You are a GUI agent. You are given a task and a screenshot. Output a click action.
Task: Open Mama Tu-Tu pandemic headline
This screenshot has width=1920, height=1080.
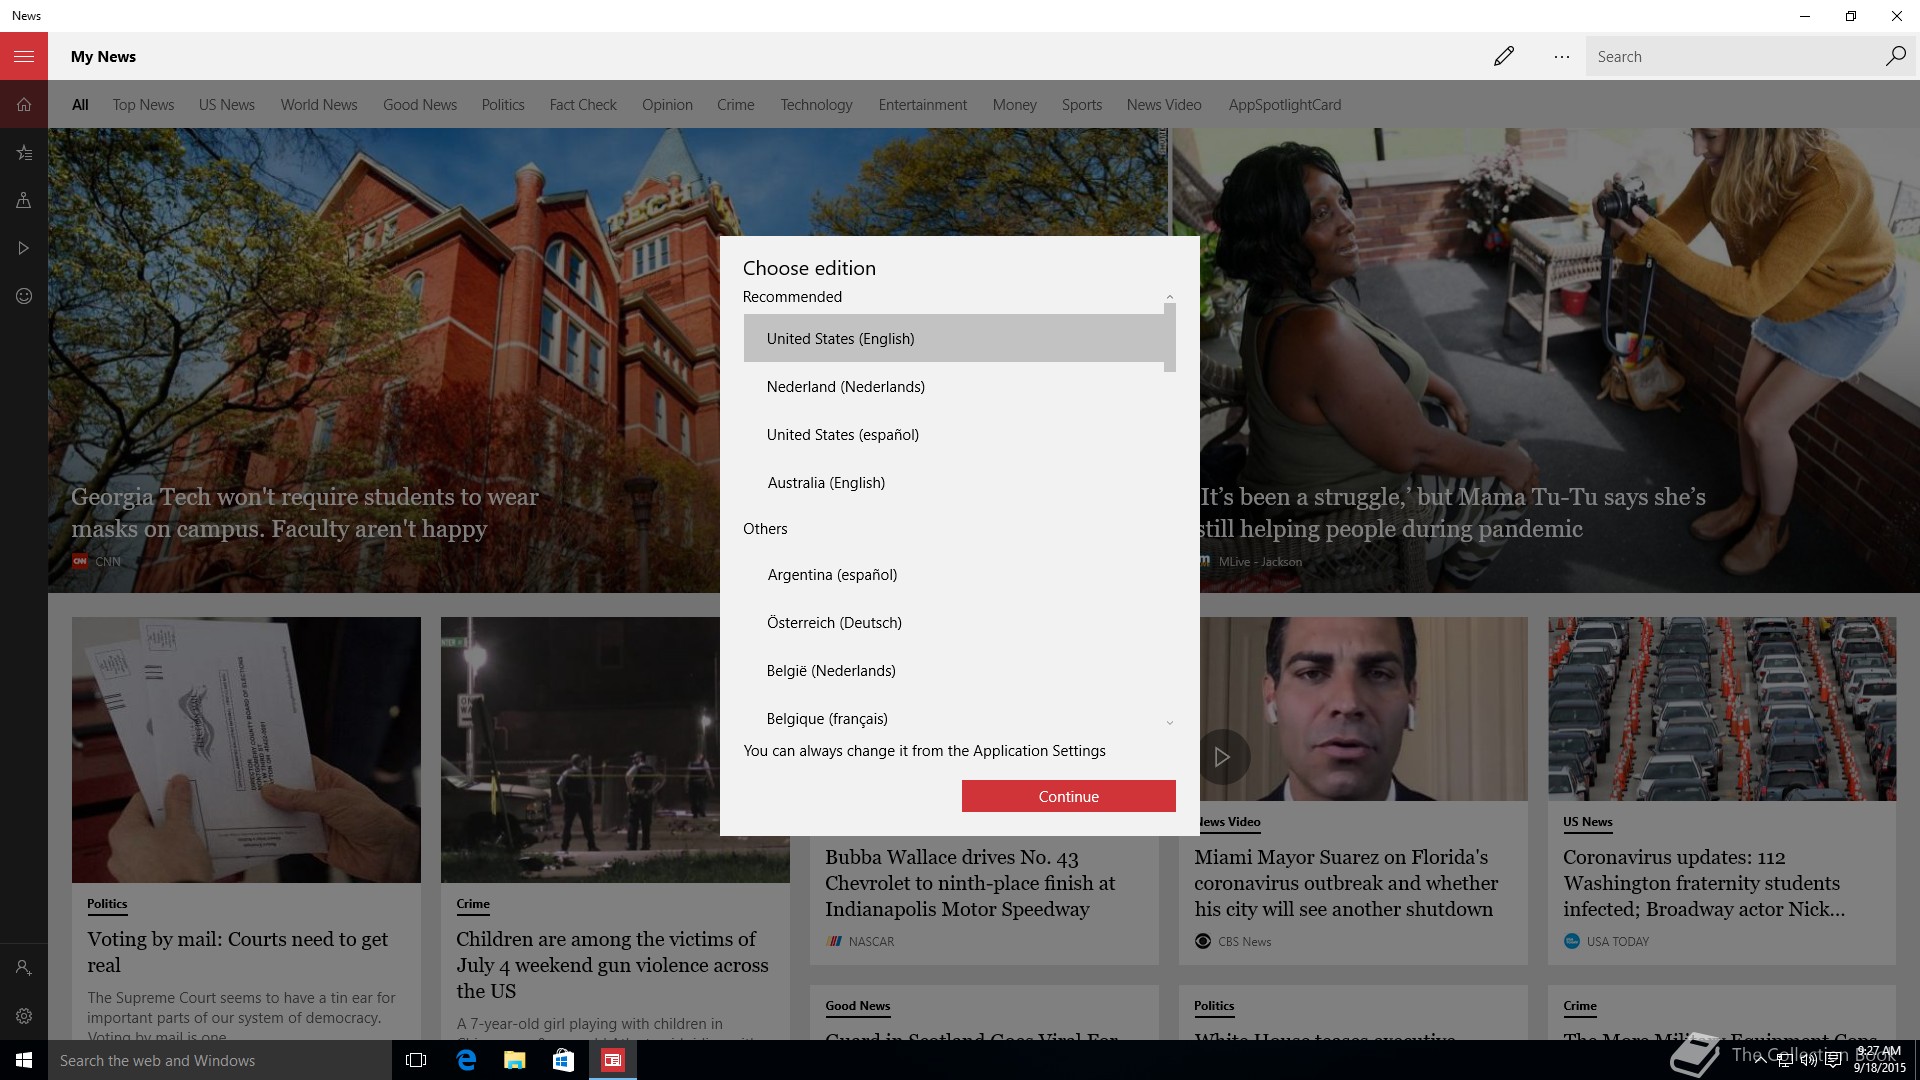(1452, 512)
